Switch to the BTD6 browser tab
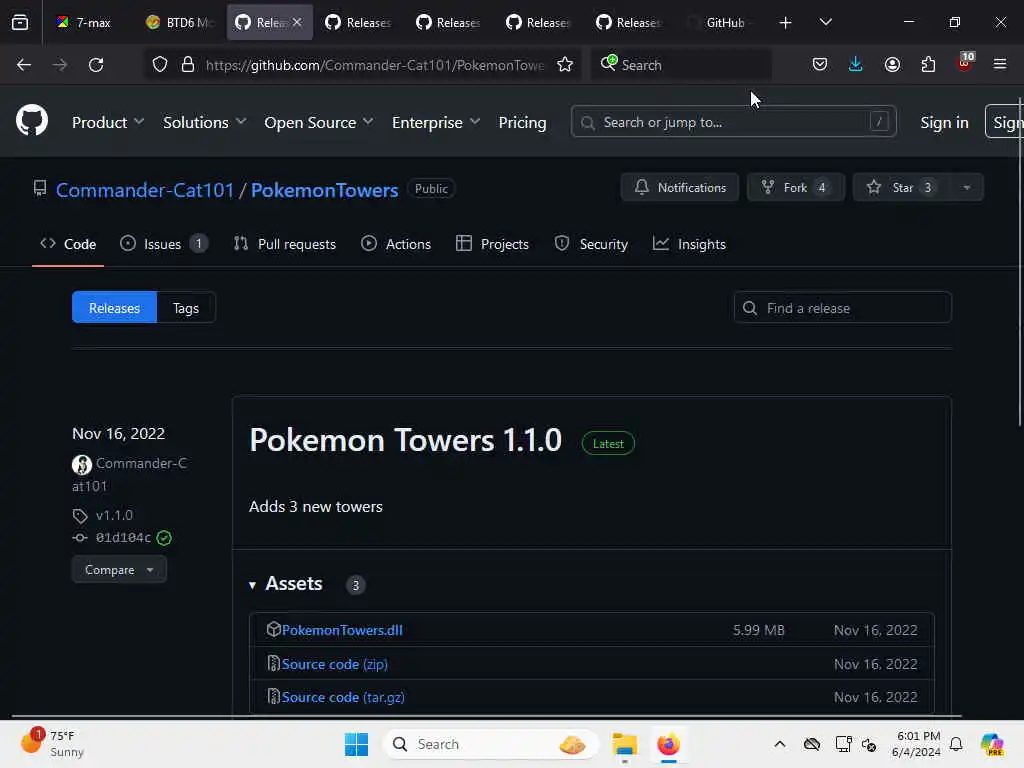1024x768 pixels. 179,22
